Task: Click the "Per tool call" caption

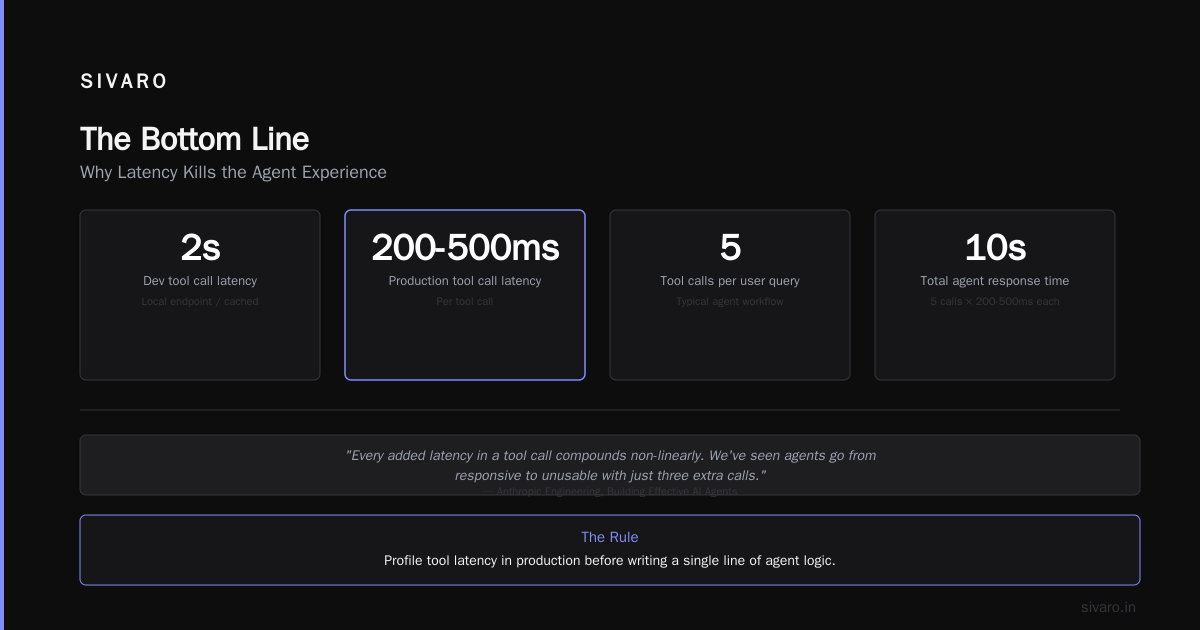Action: coord(465,302)
